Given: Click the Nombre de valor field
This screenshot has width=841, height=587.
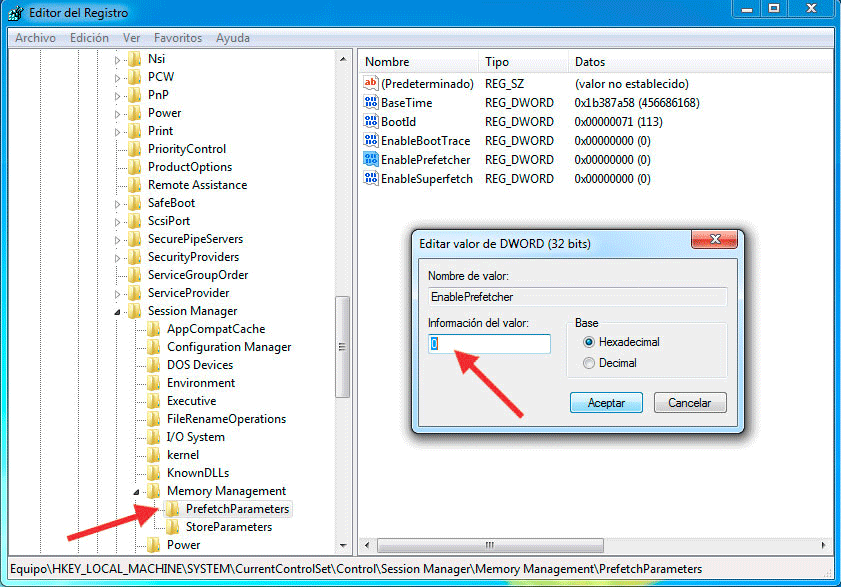Looking at the screenshot, I should click(x=578, y=297).
